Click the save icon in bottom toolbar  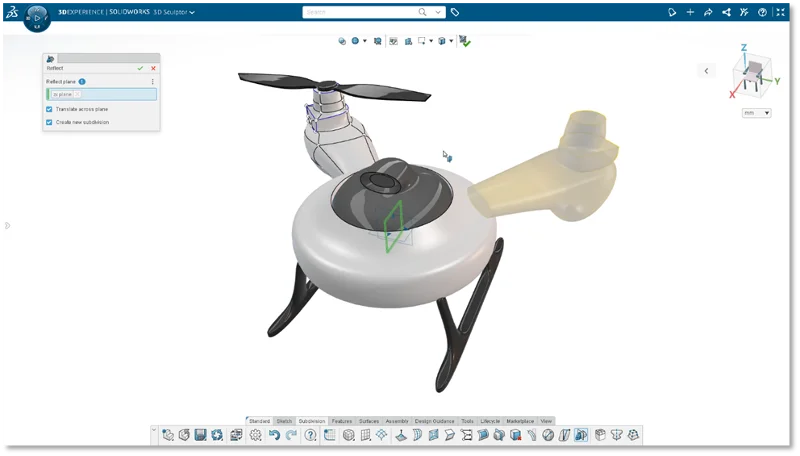pyautogui.click(x=200, y=435)
